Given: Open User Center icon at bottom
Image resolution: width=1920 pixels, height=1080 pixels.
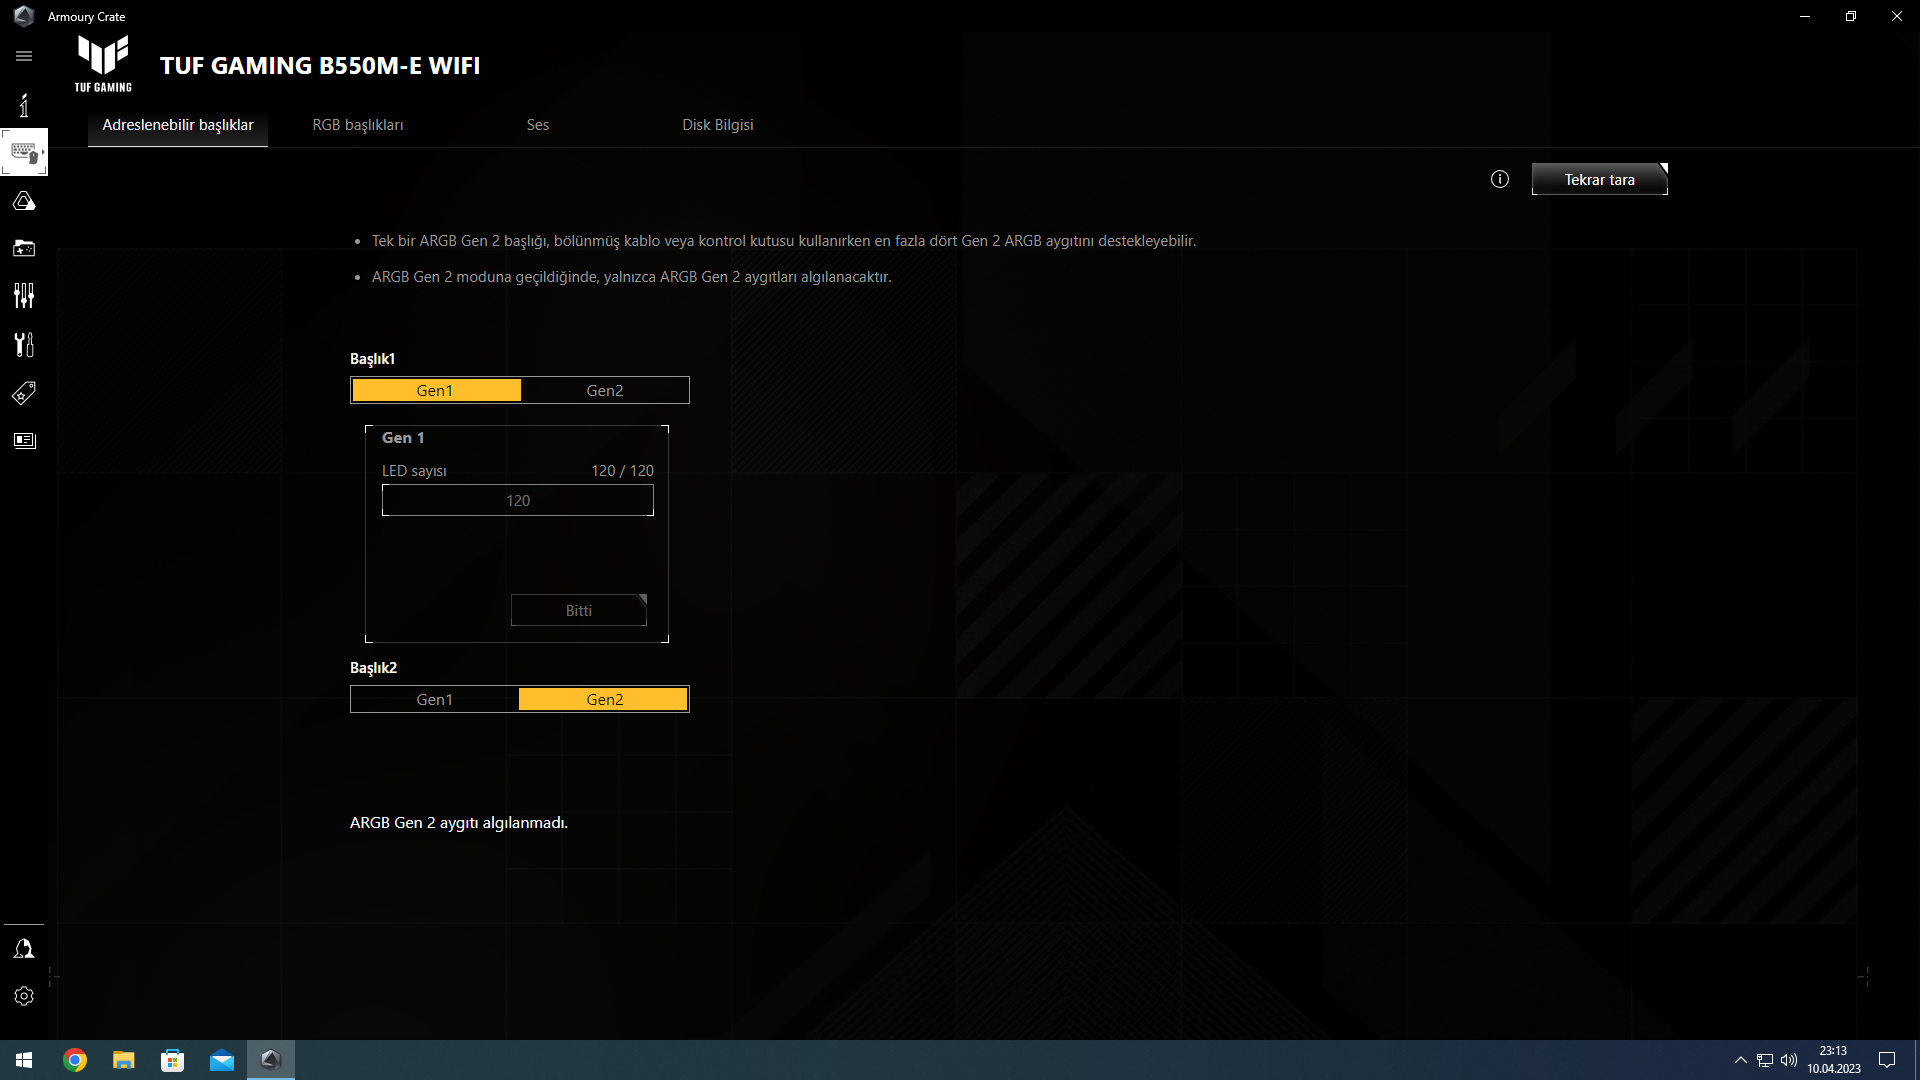Looking at the screenshot, I should click(24, 948).
